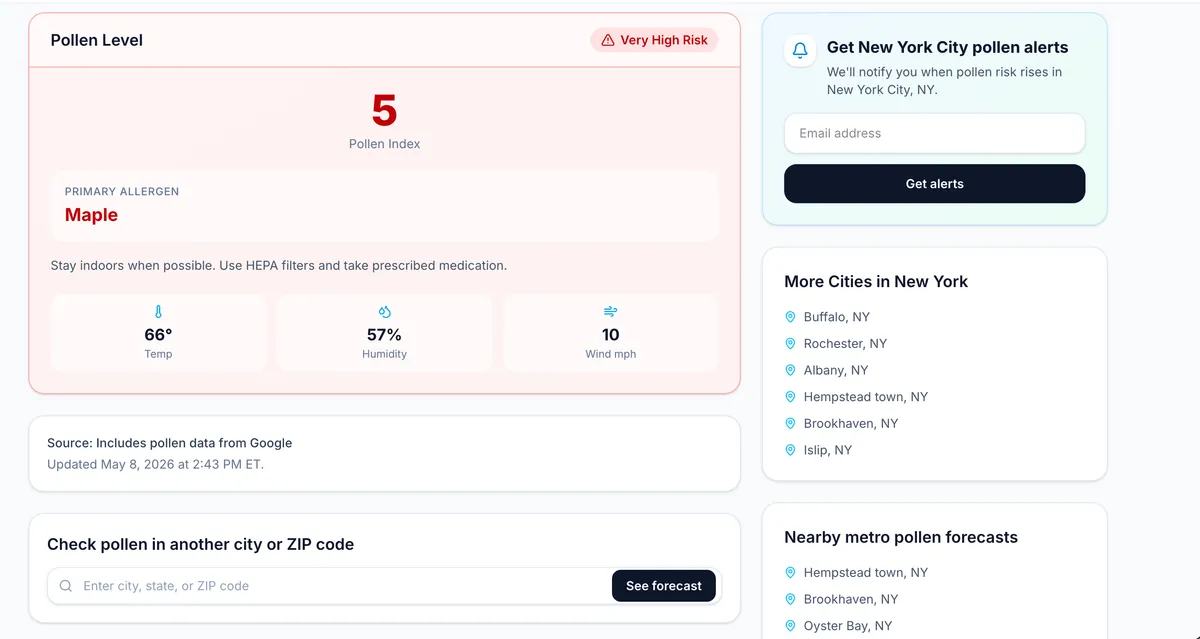The image size is (1200, 639).
Task: Click the Nearby metro pollen forecasts heading
Action: coord(901,537)
